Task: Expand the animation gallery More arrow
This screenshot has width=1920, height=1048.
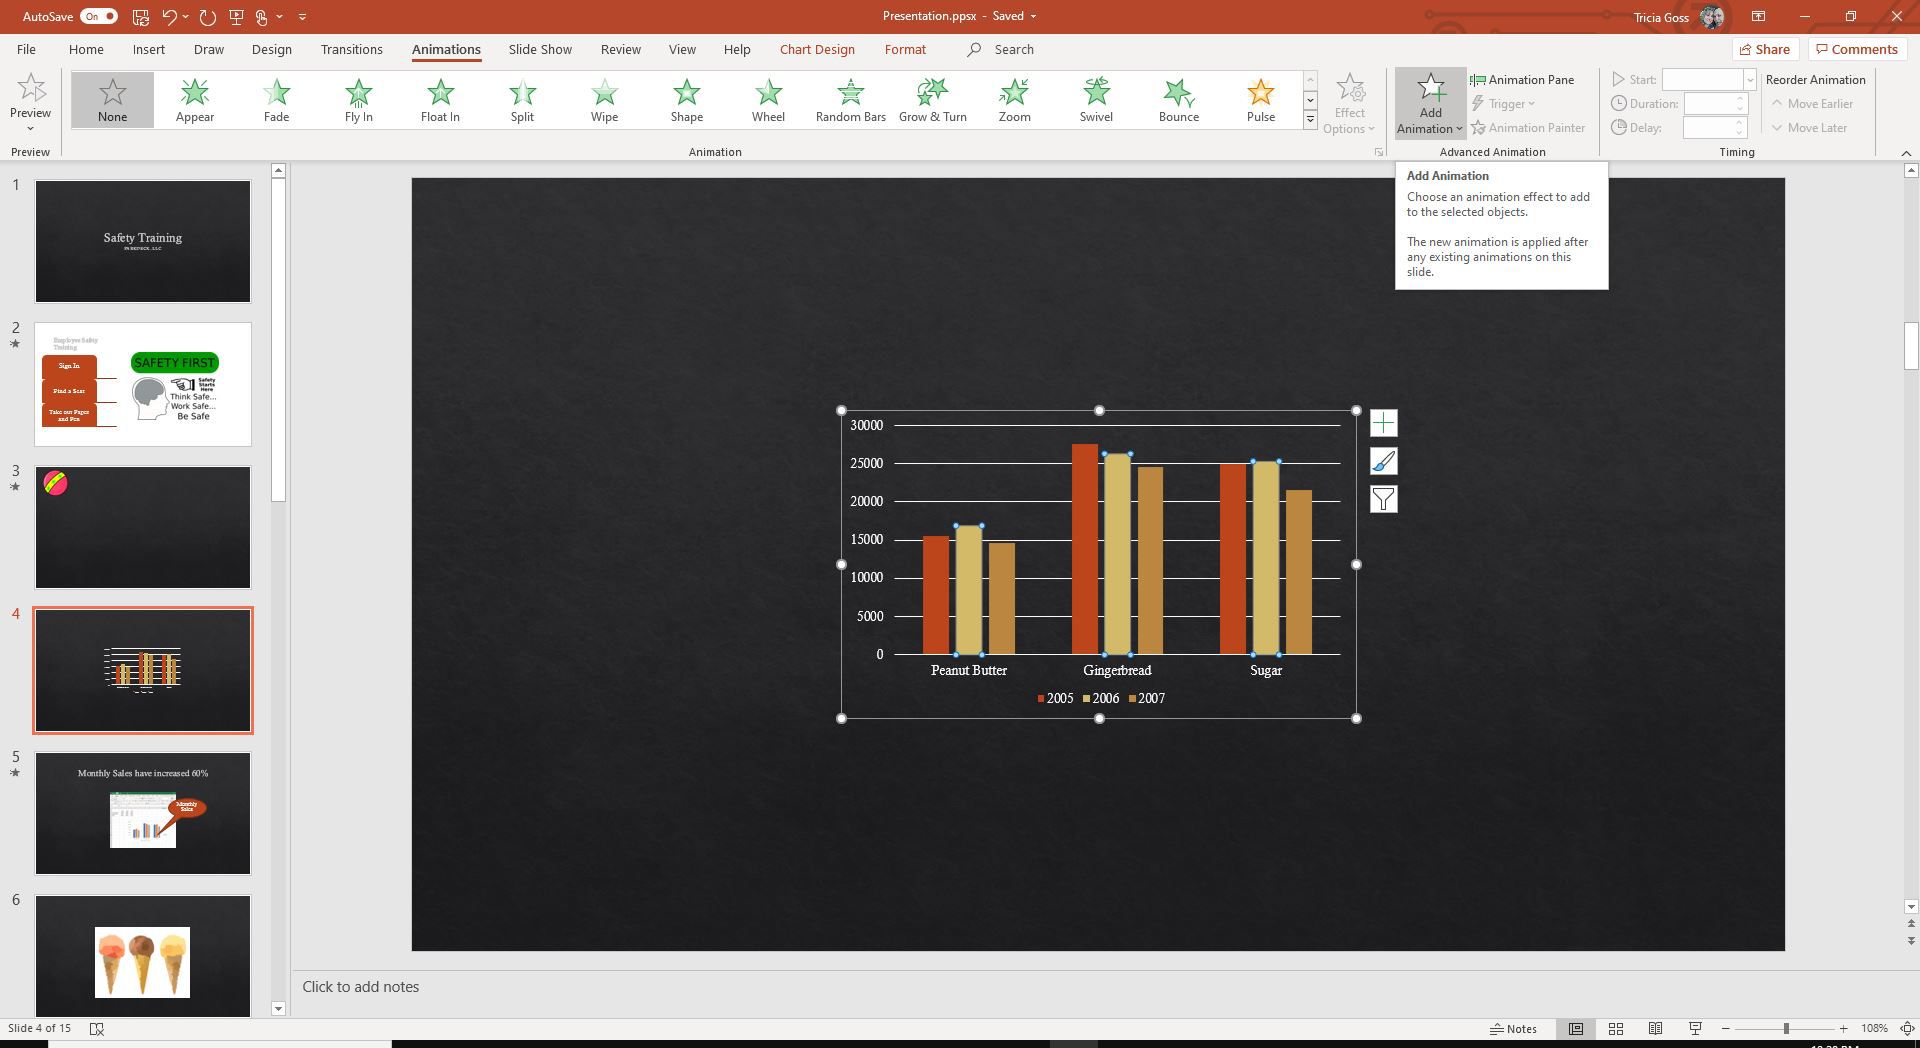Action: [x=1310, y=120]
